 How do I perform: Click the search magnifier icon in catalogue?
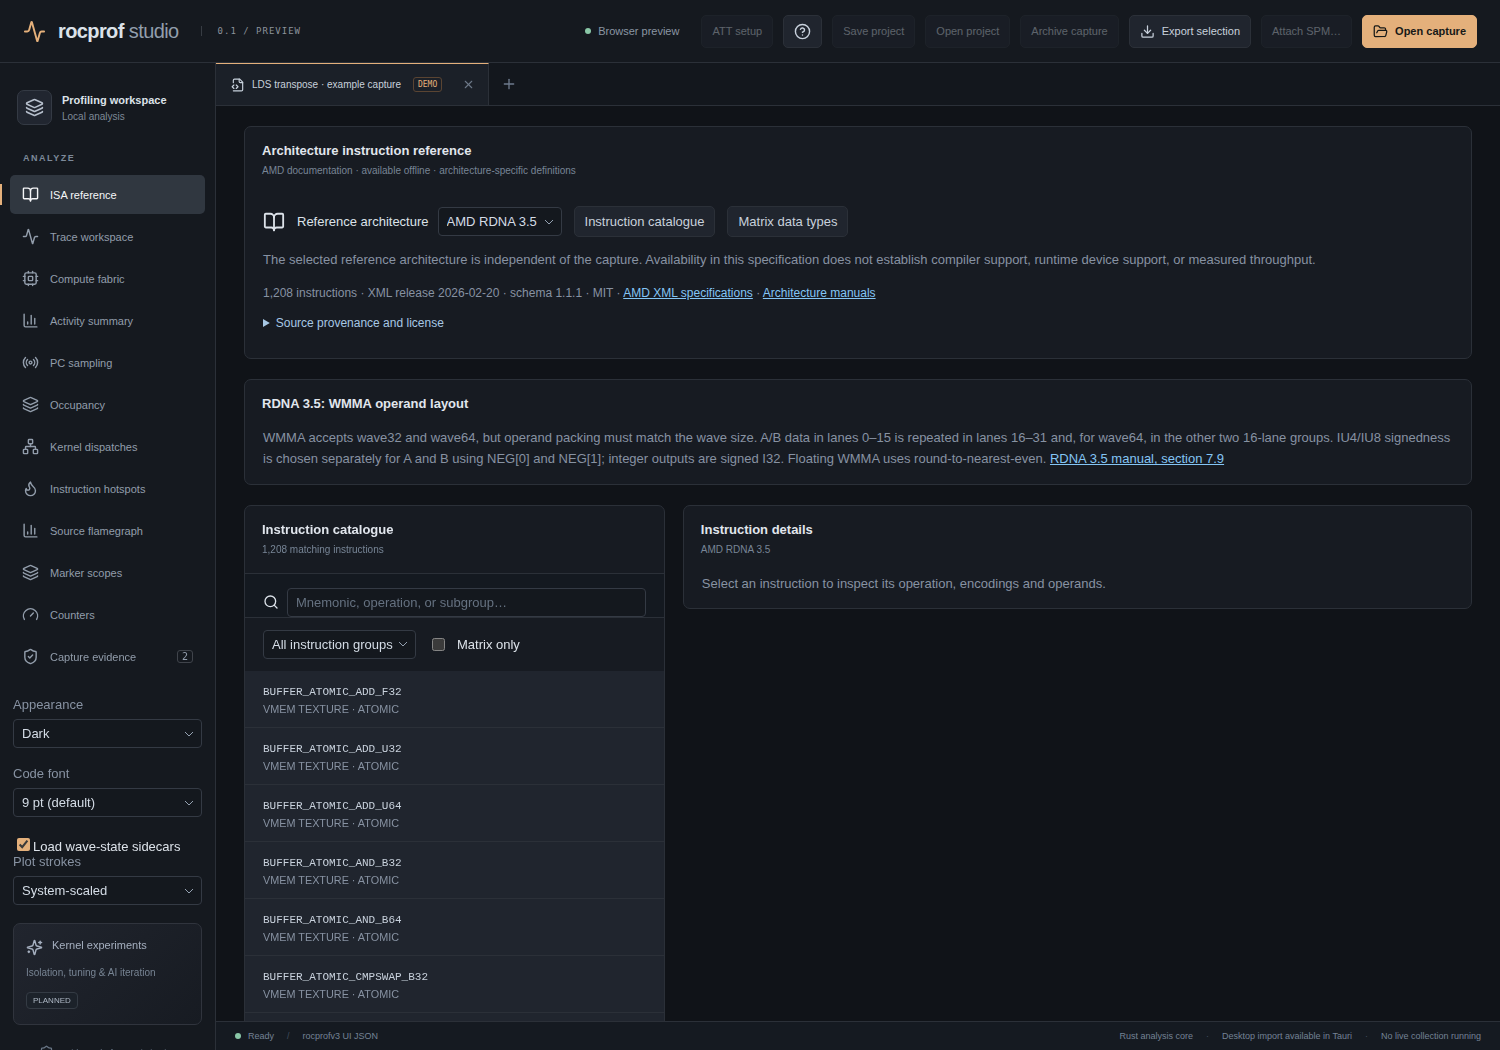(x=271, y=602)
